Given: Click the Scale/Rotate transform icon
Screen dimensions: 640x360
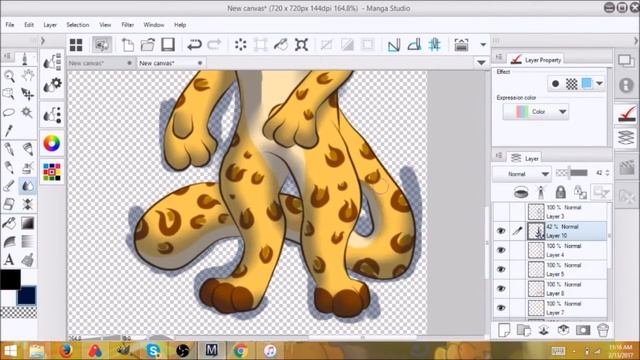Looking at the screenshot, I should point(301,44).
